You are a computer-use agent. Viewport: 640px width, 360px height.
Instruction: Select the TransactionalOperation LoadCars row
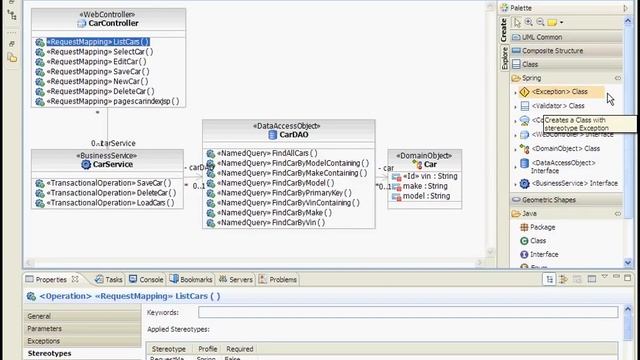tap(105, 203)
